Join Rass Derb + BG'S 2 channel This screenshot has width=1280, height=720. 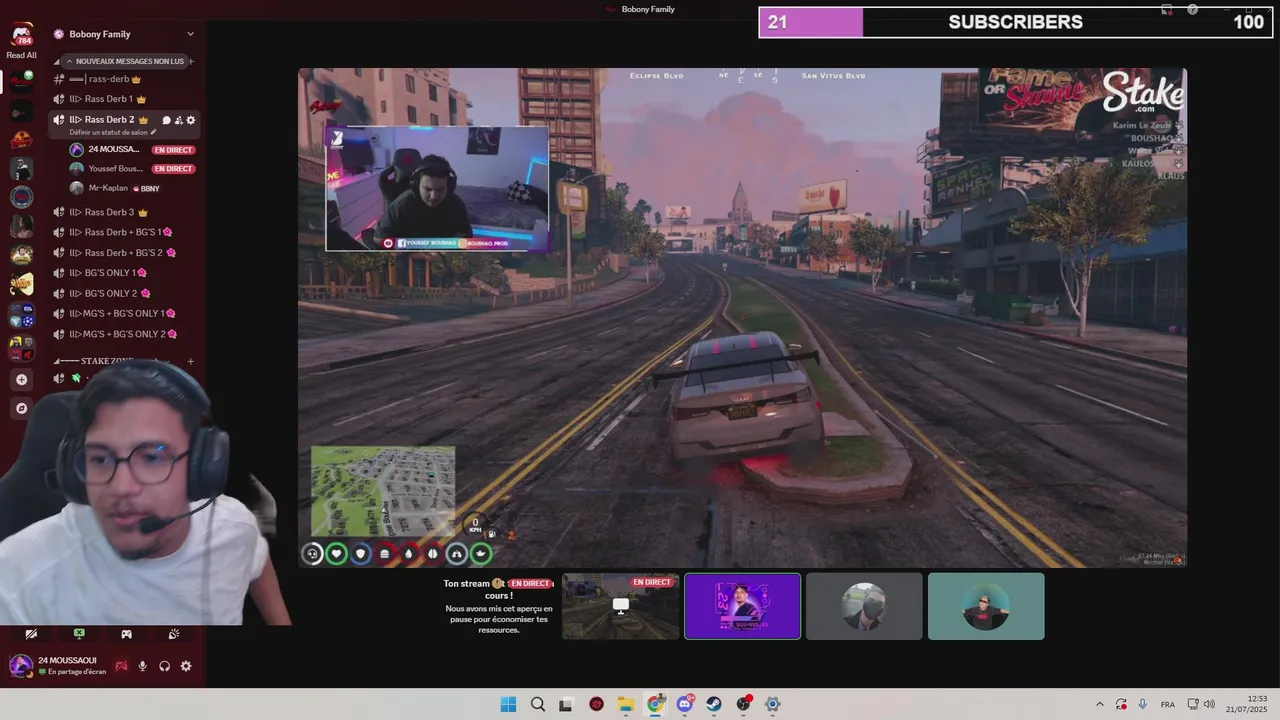123,253
